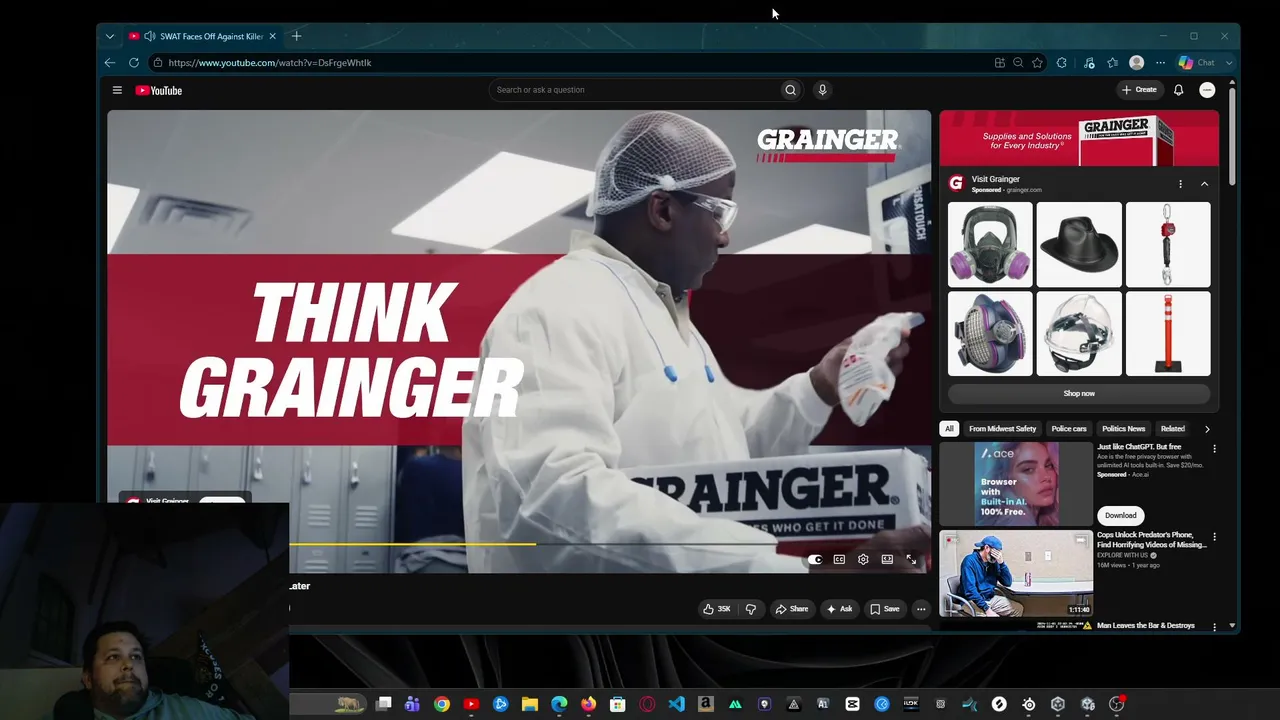
Task: Dislike the video
Action: [x=751, y=609]
